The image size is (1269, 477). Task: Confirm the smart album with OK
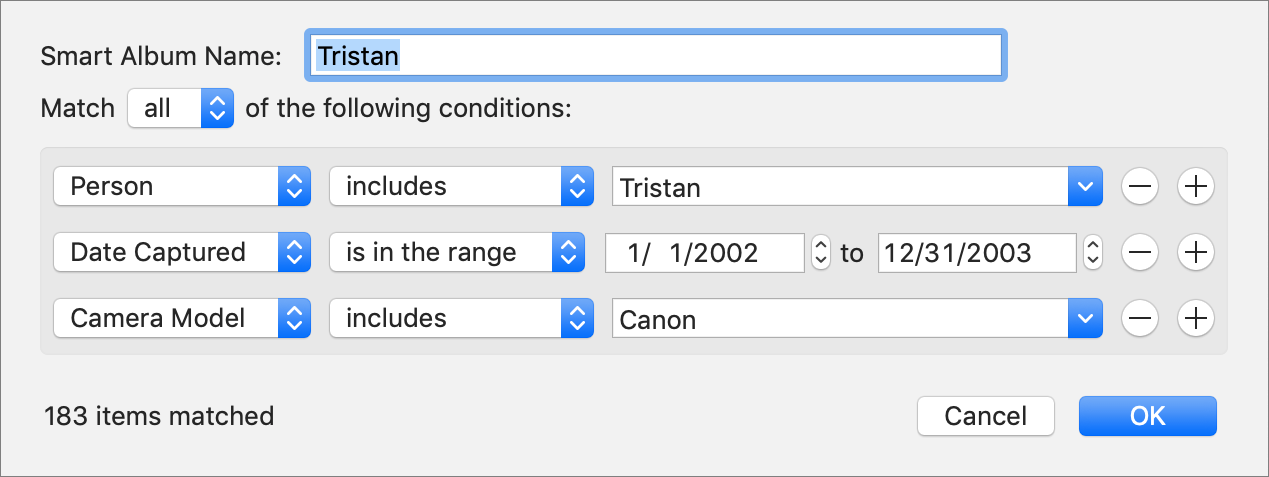coord(1147,416)
